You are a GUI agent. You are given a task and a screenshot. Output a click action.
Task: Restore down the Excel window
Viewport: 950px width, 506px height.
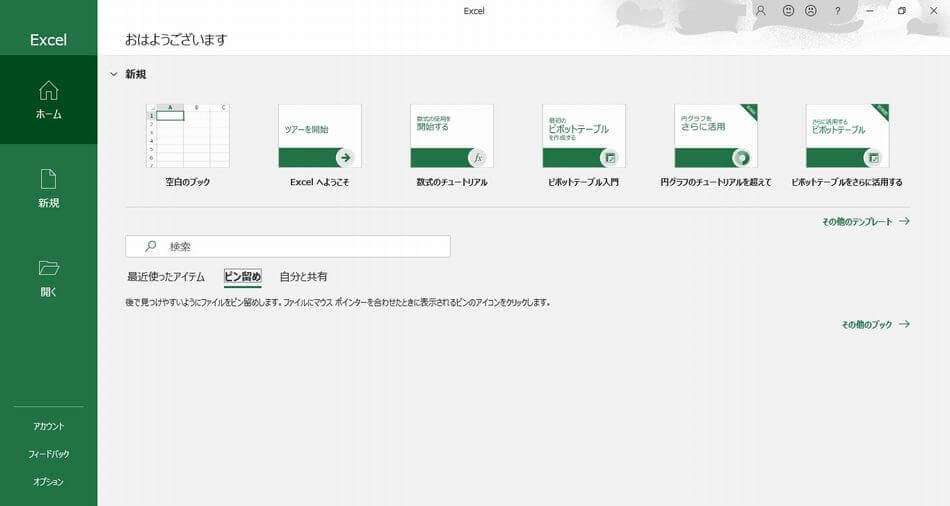pos(902,11)
